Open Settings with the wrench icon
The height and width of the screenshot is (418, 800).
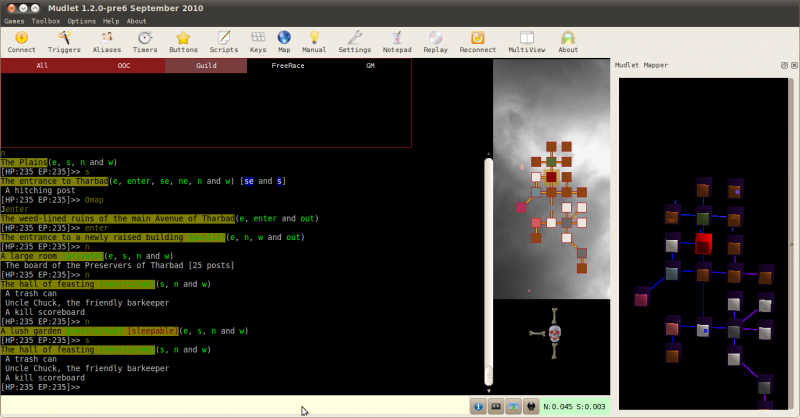pyautogui.click(x=355, y=42)
